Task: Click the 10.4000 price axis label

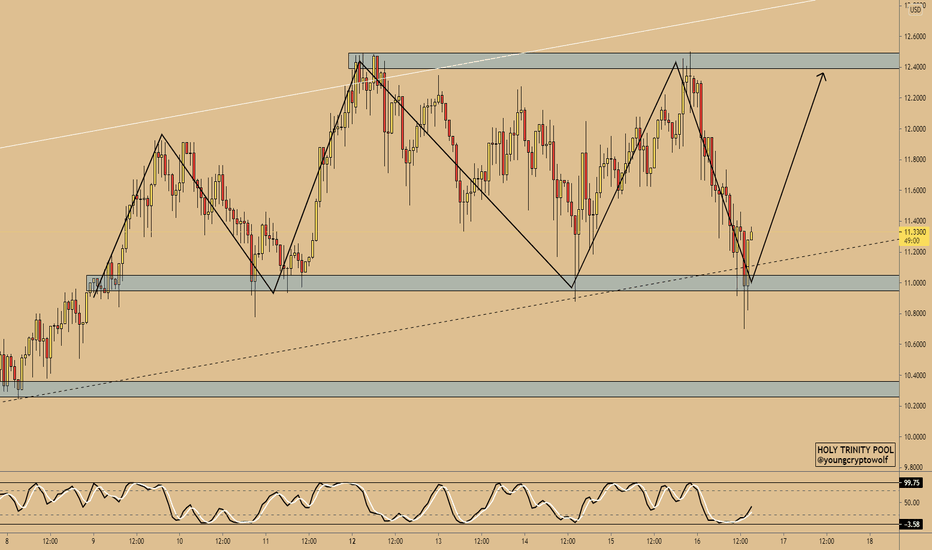Action: coord(914,375)
